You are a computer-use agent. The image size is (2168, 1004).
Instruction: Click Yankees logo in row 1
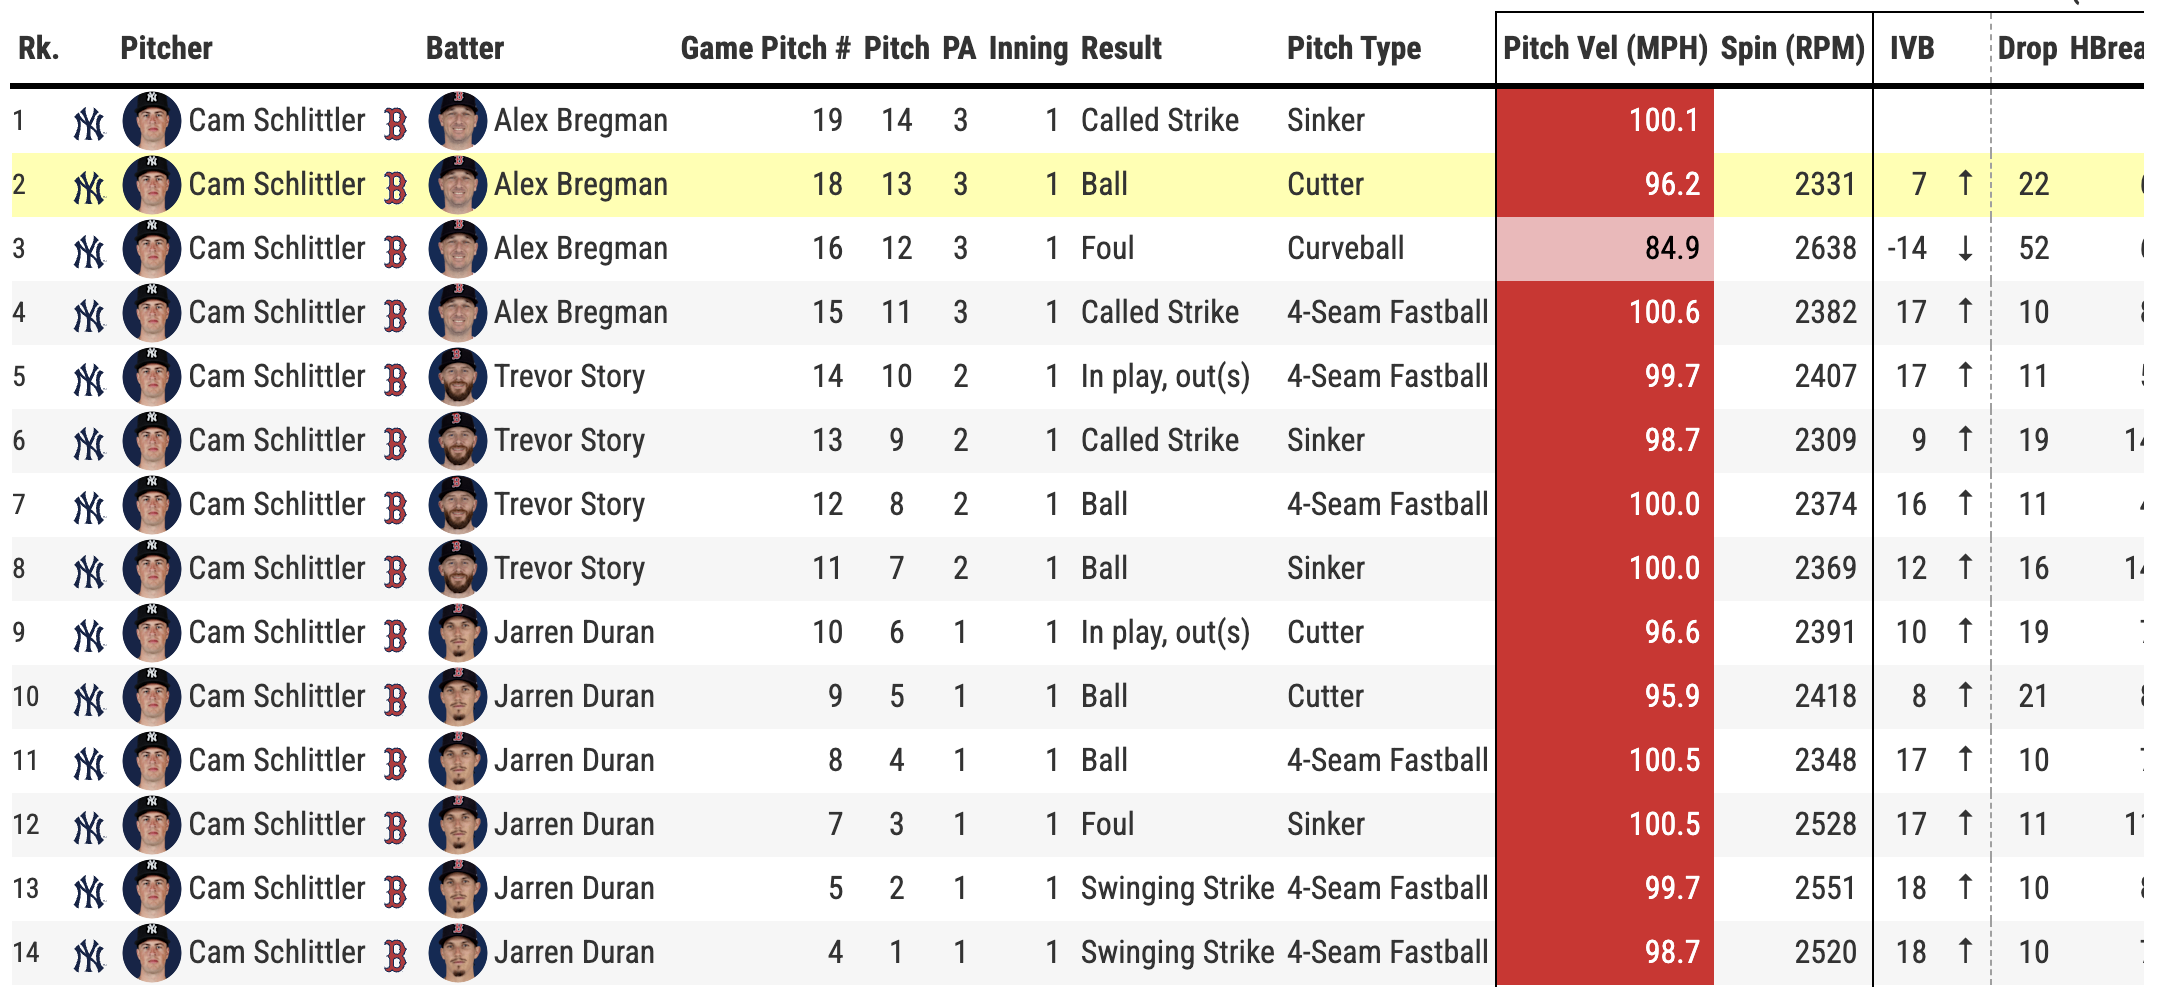(89, 123)
